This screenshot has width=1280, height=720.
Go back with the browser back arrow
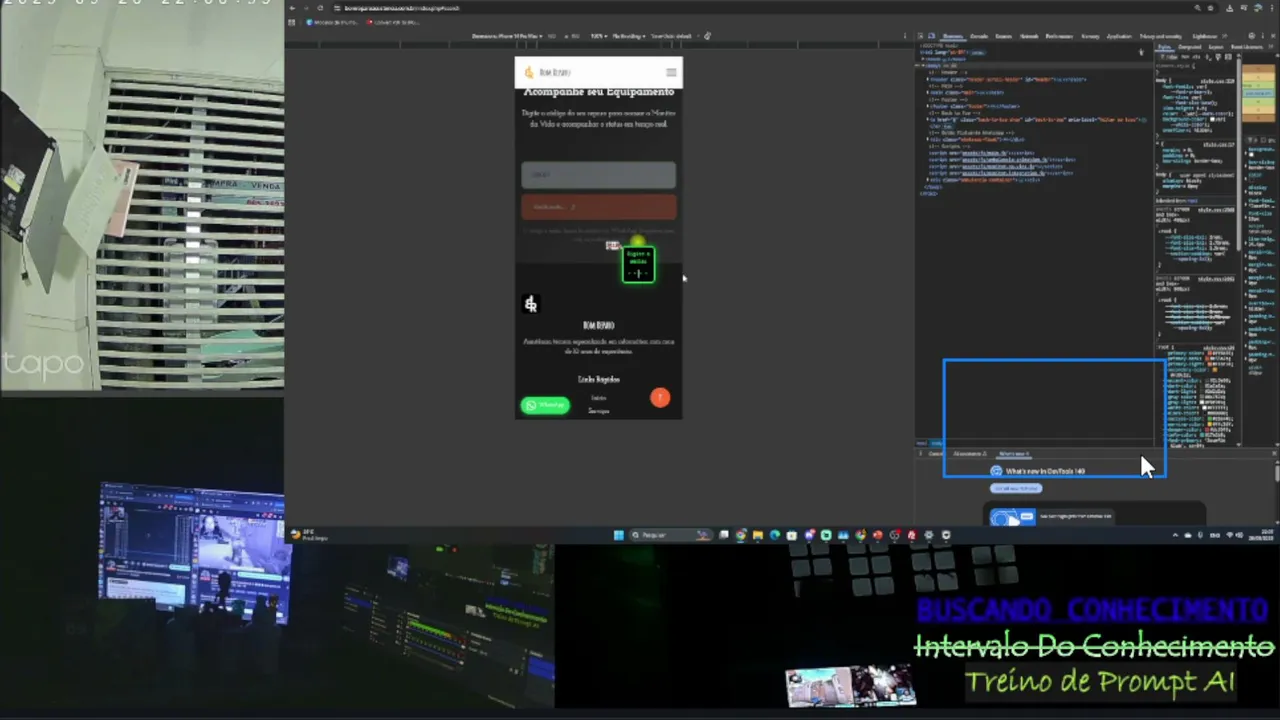click(x=292, y=8)
